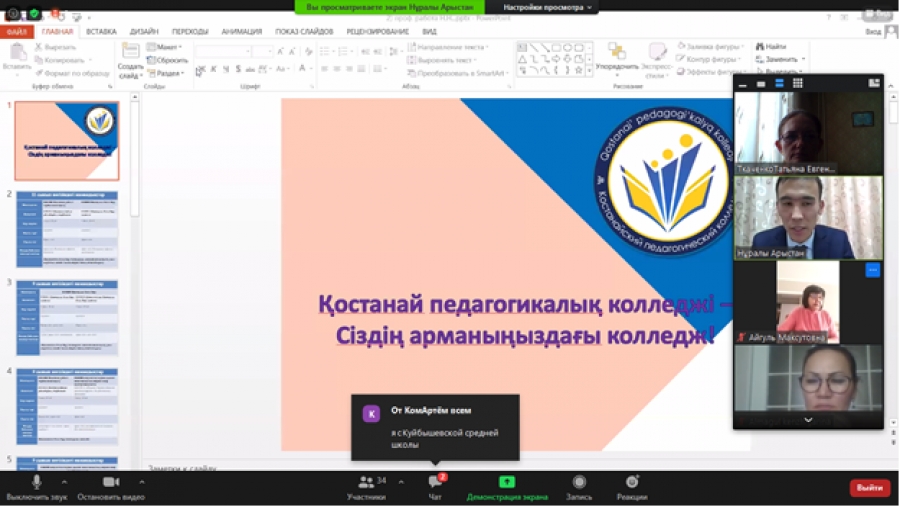Open the Показ слайдов tab

(x=304, y=32)
